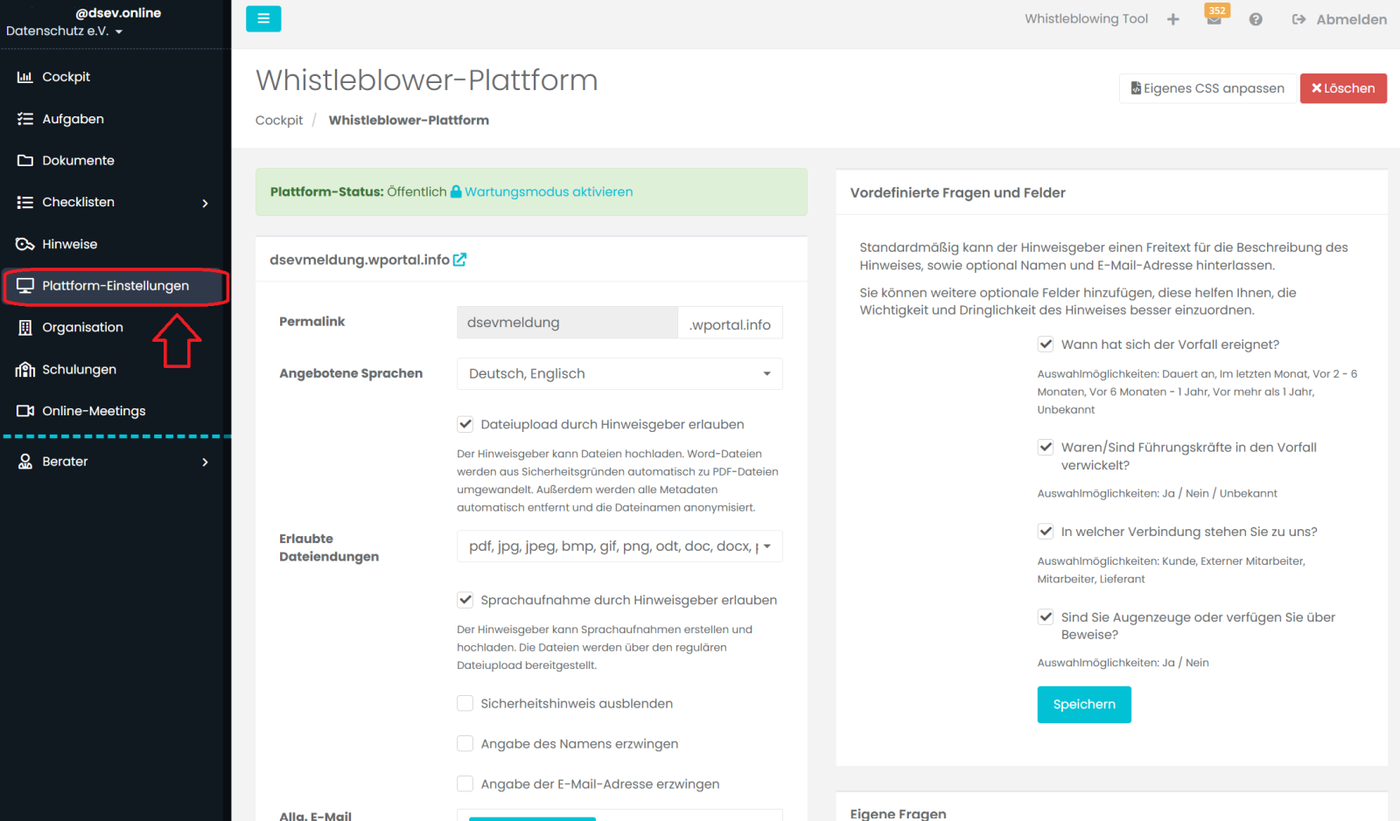The image size is (1400, 821).
Task: Click the Wartungsmodus aktivieren link
Action: tap(548, 192)
